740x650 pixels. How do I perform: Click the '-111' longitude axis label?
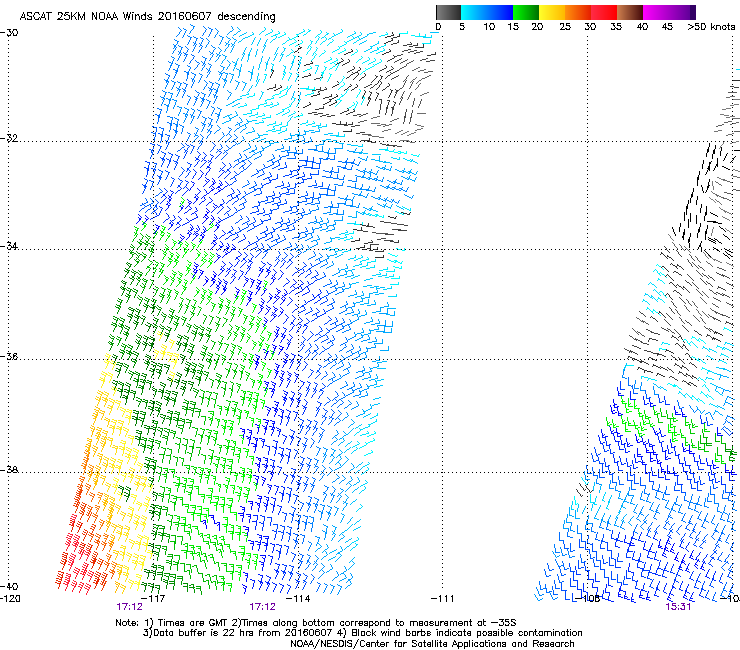442,599
